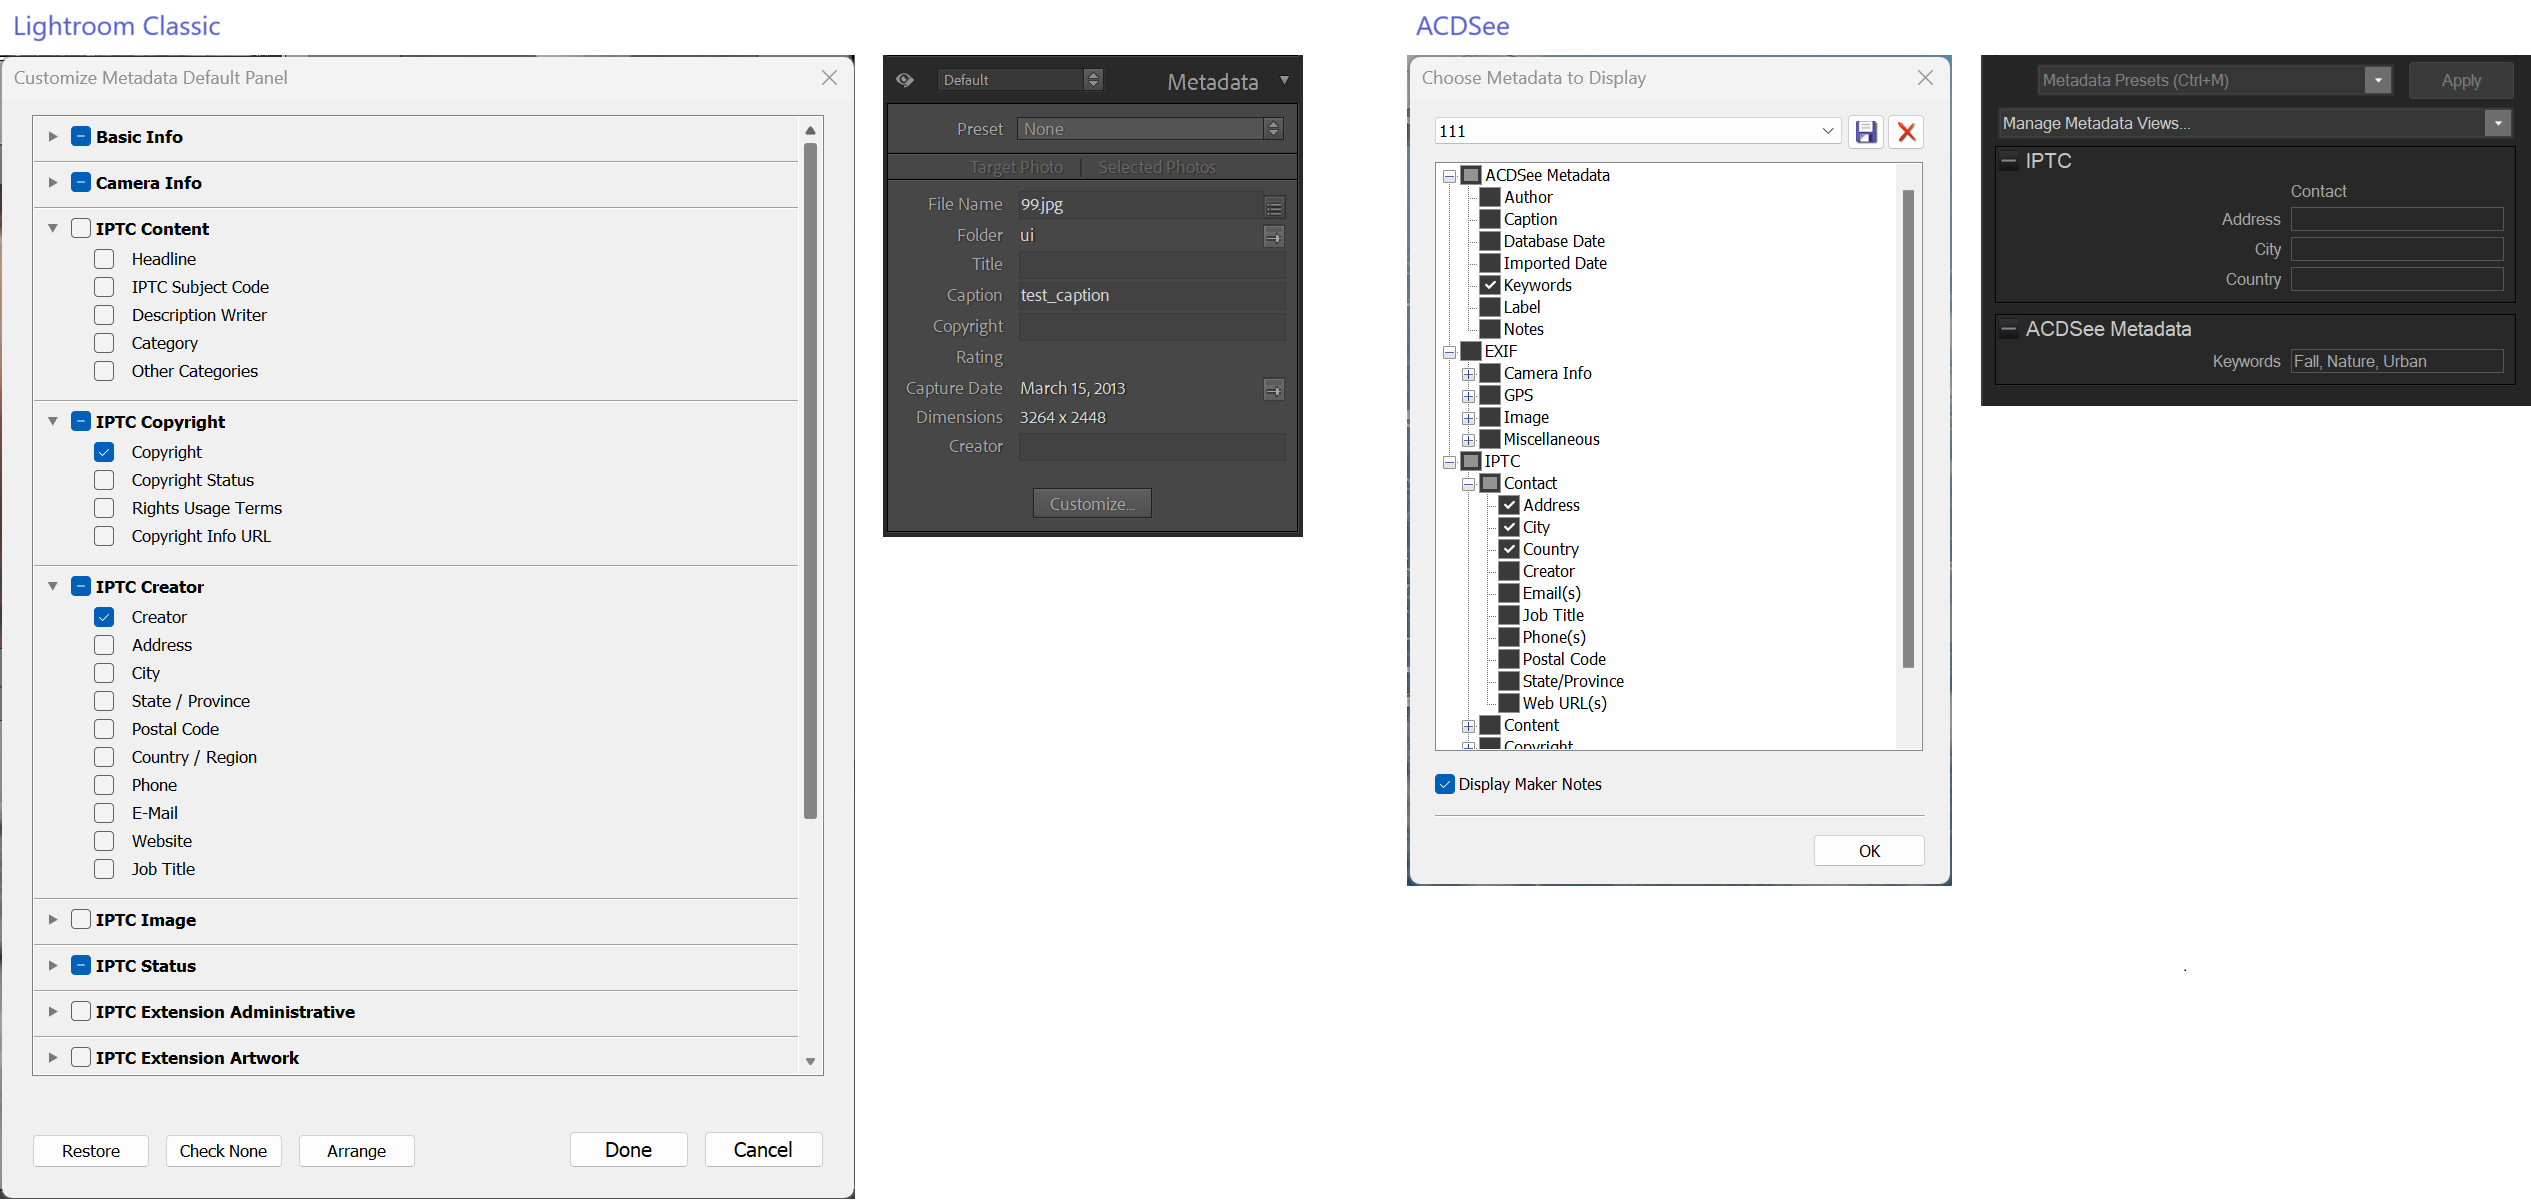Select the Target Photo tab
2531x1200 pixels.
point(1016,167)
